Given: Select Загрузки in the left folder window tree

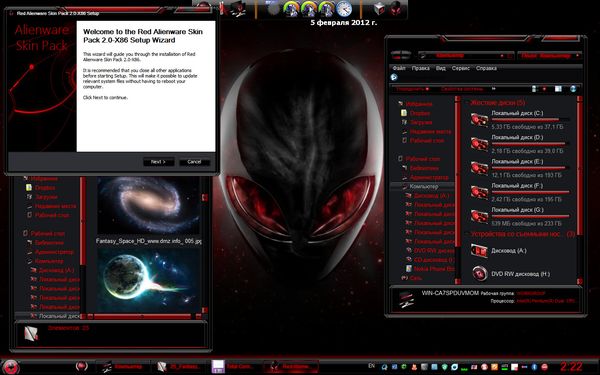Looking at the screenshot, I should [46, 197].
